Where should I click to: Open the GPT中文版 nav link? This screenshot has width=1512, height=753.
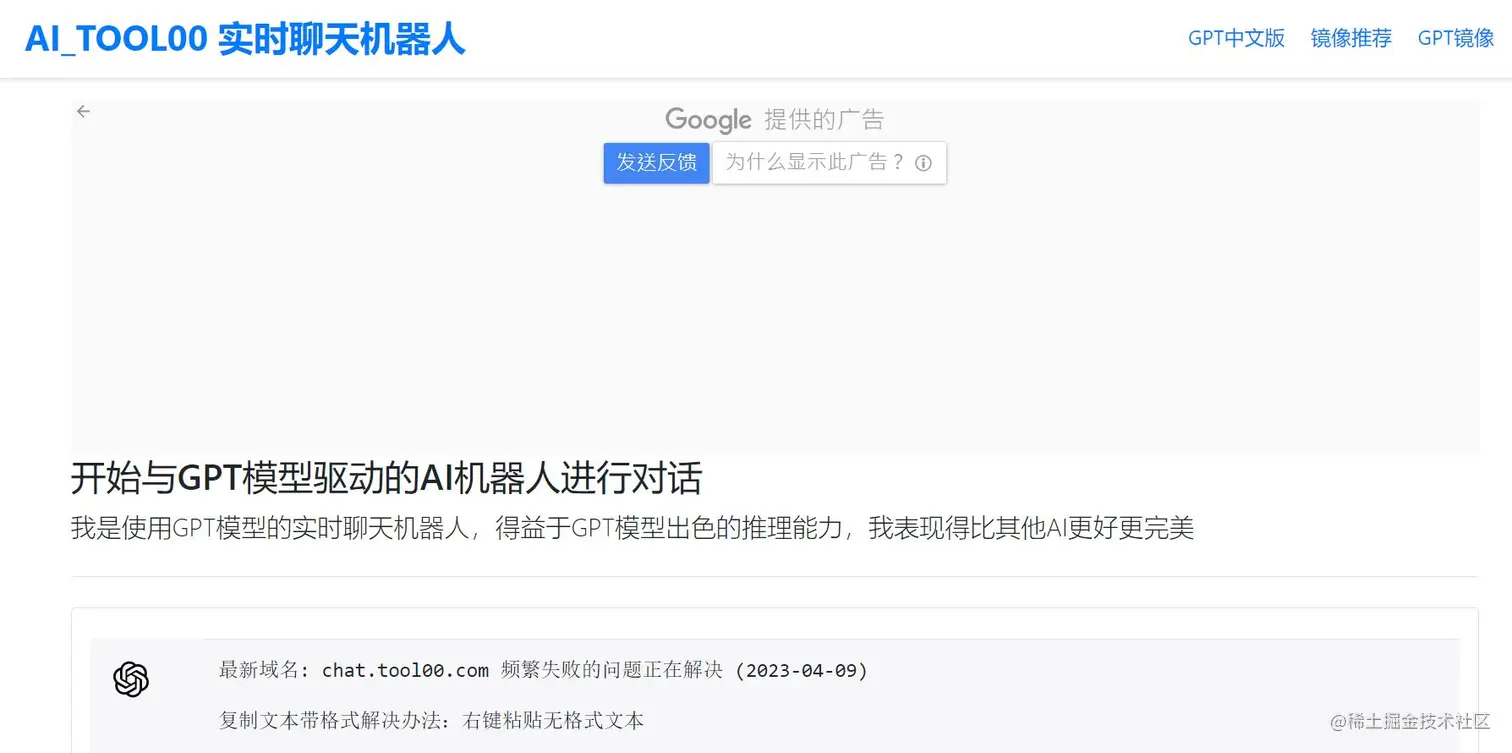point(1236,38)
